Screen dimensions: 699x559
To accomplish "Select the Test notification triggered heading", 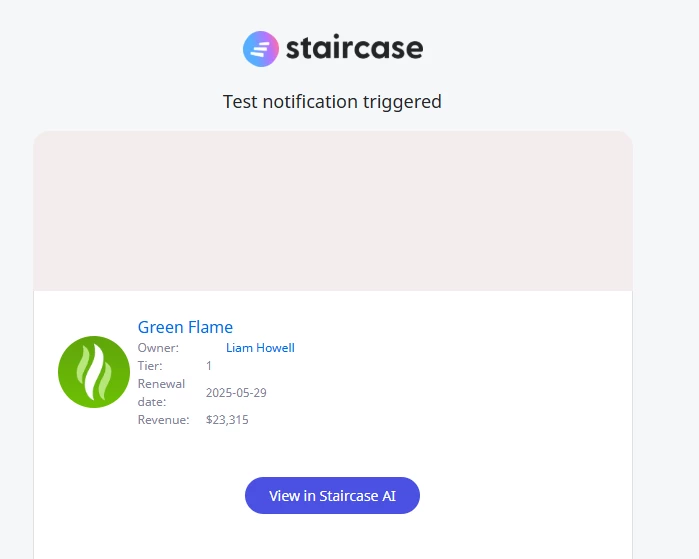I will pos(332,102).
